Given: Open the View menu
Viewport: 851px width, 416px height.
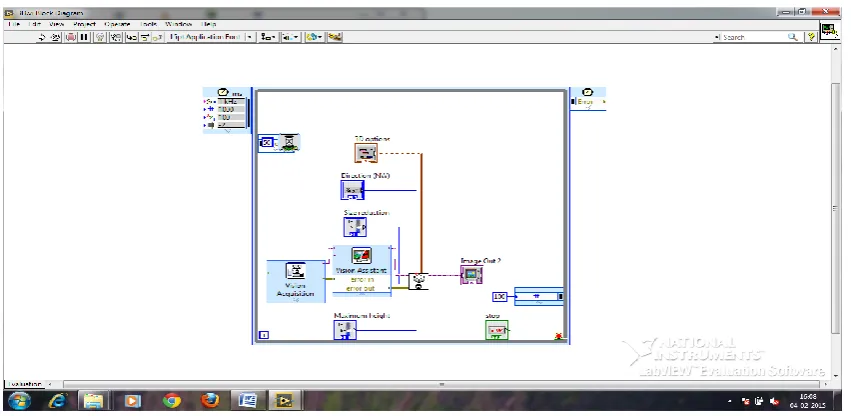Looking at the screenshot, I should coord(56,24).
